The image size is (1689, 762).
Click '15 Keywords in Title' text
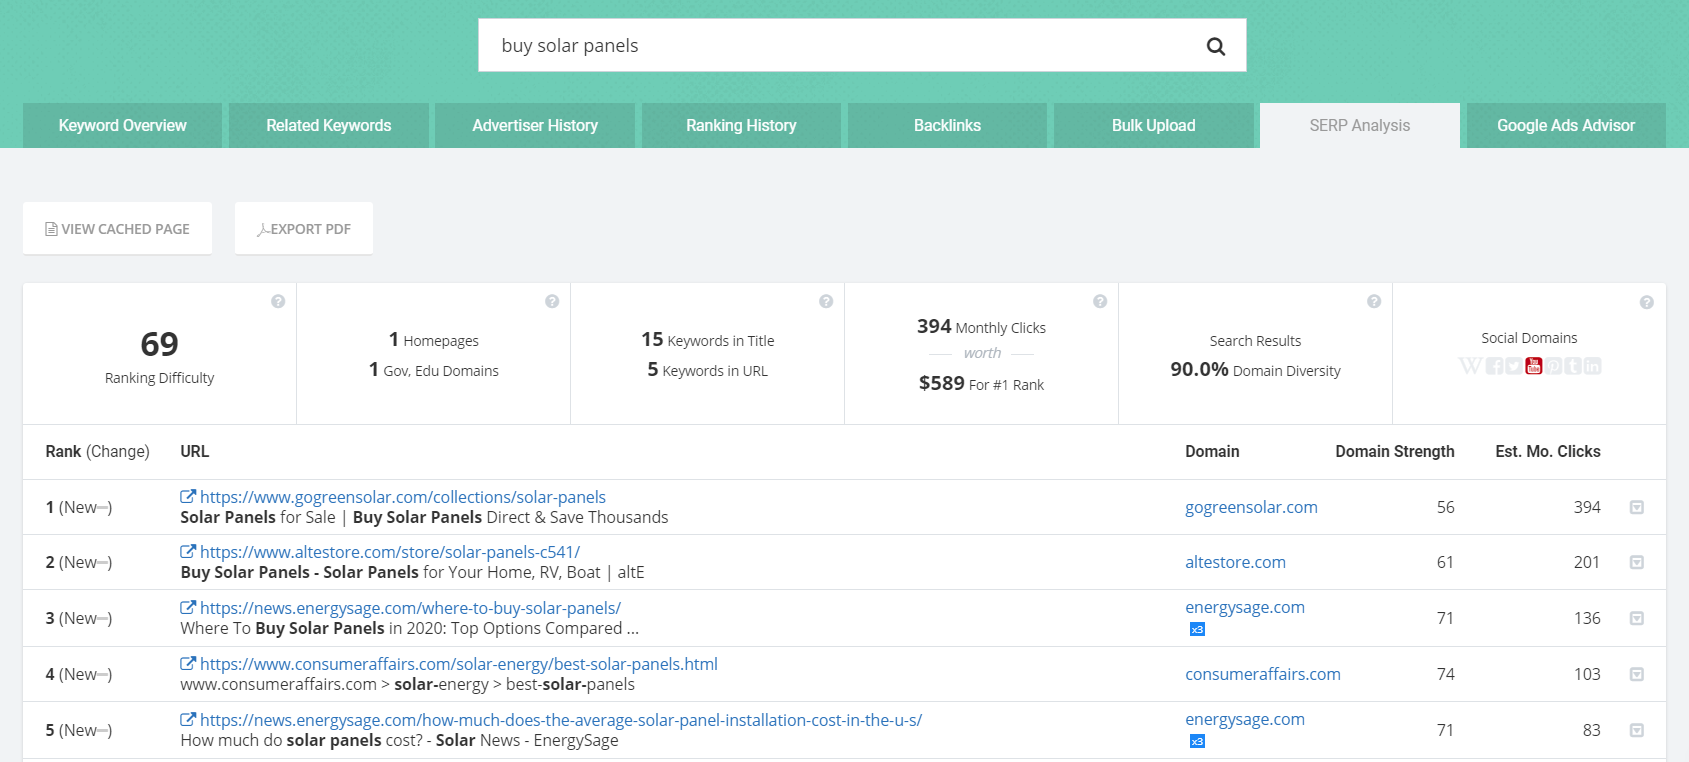(708, 340)
